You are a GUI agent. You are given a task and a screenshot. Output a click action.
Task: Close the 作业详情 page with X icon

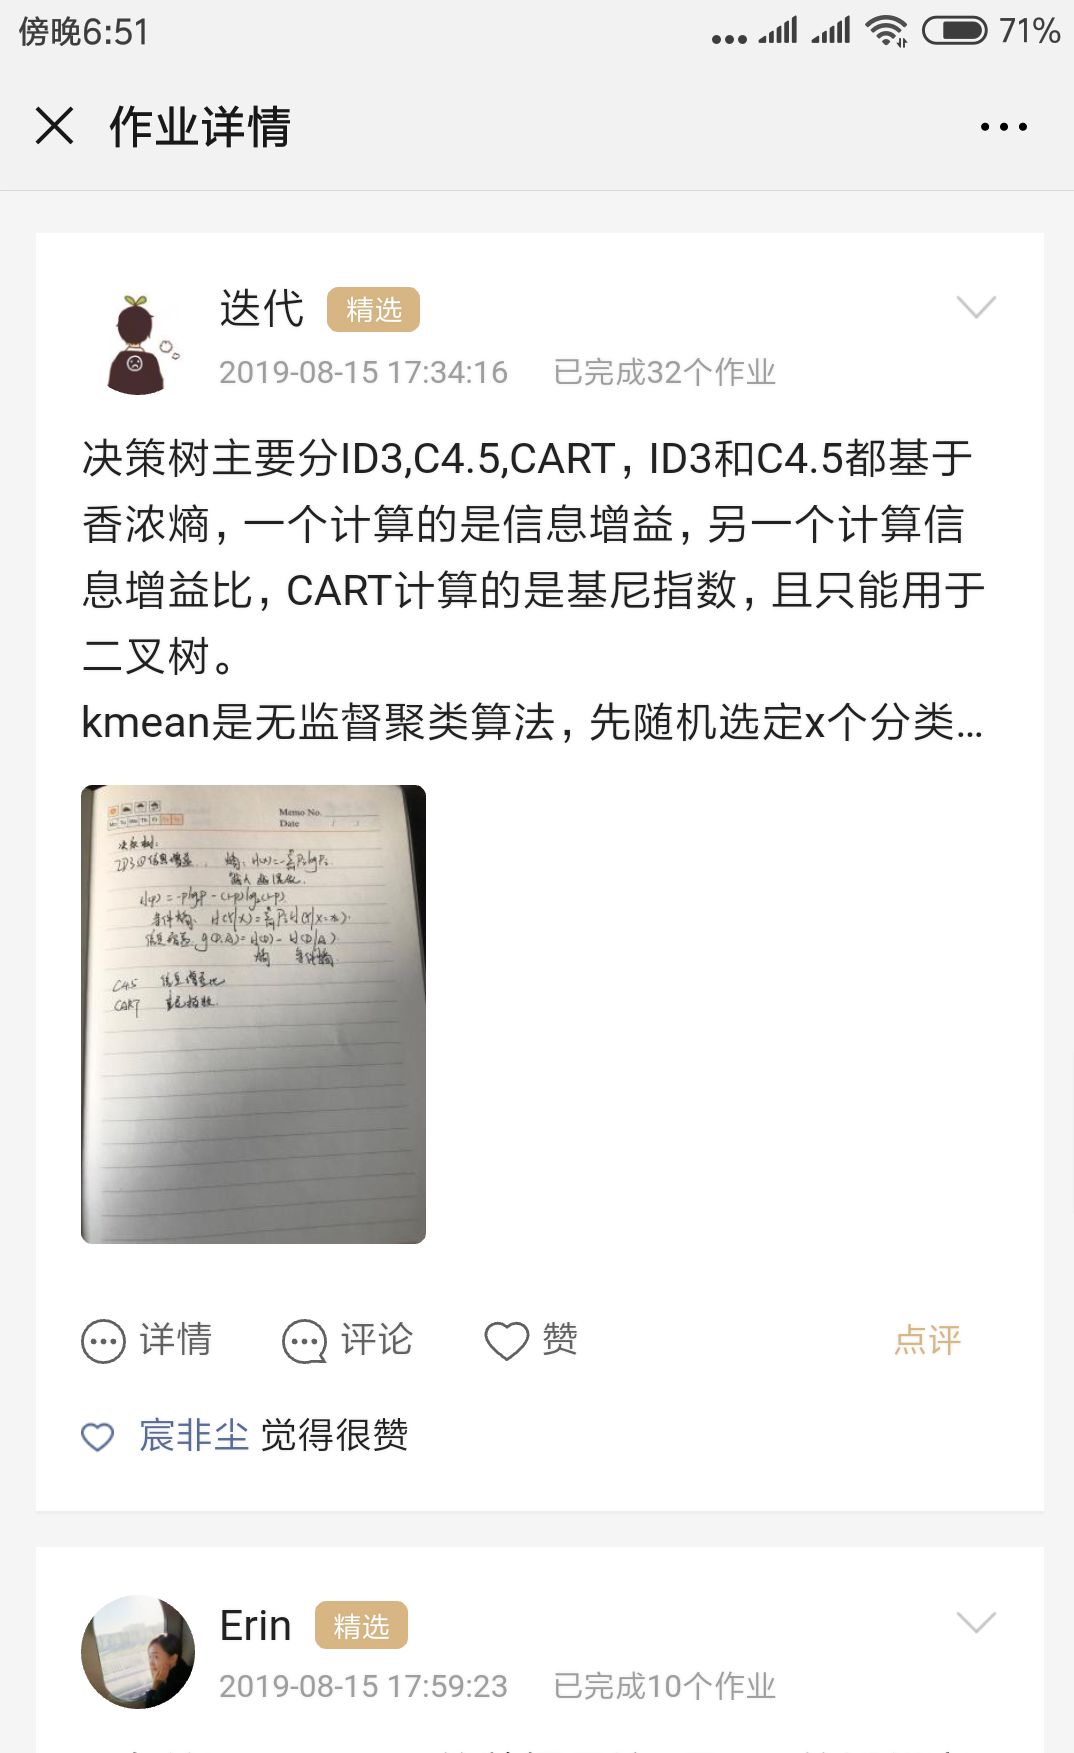(54, 126)
